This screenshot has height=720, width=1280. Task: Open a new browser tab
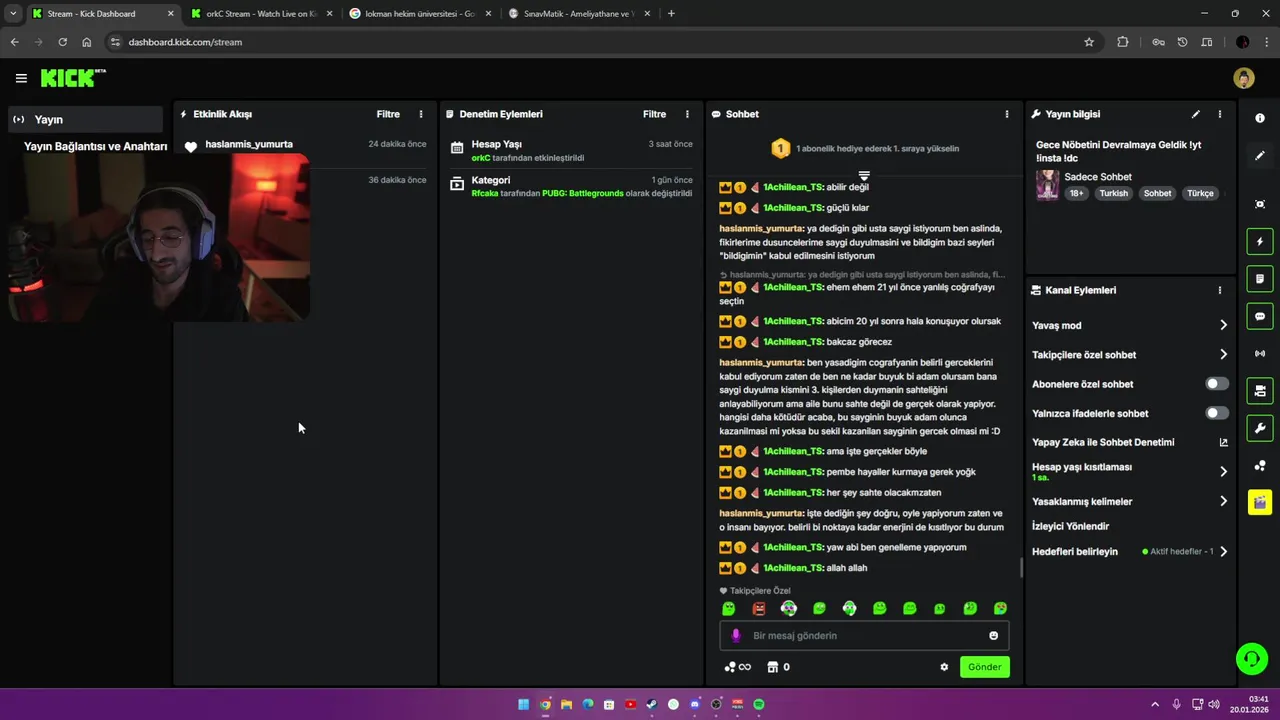point(671,14)
